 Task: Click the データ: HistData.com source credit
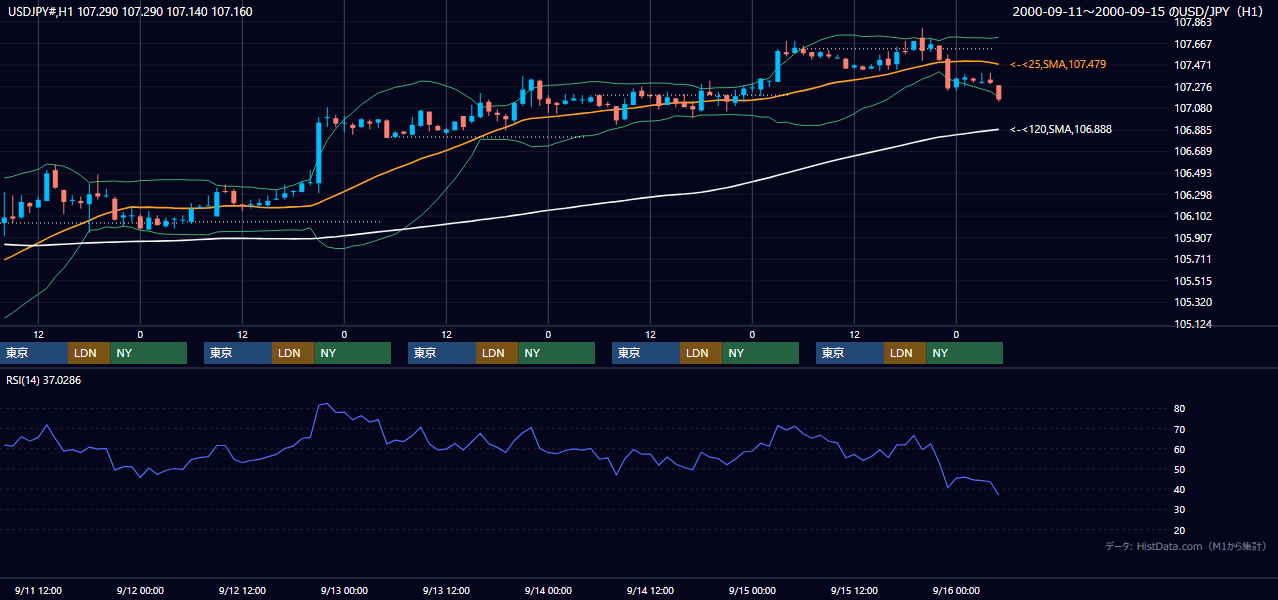pyautogui.click(x=1185, y=546)
